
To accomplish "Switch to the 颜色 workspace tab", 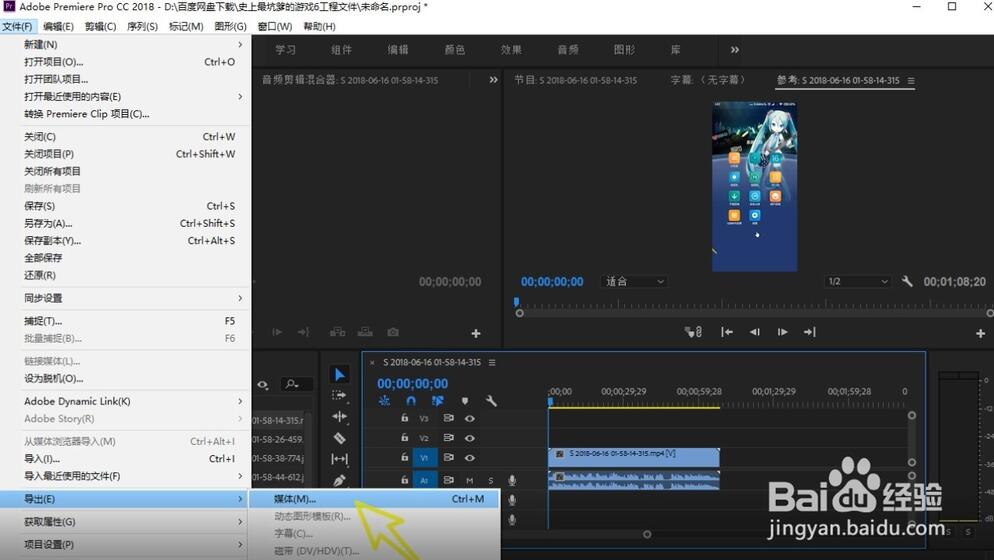I will coord(455,49).
